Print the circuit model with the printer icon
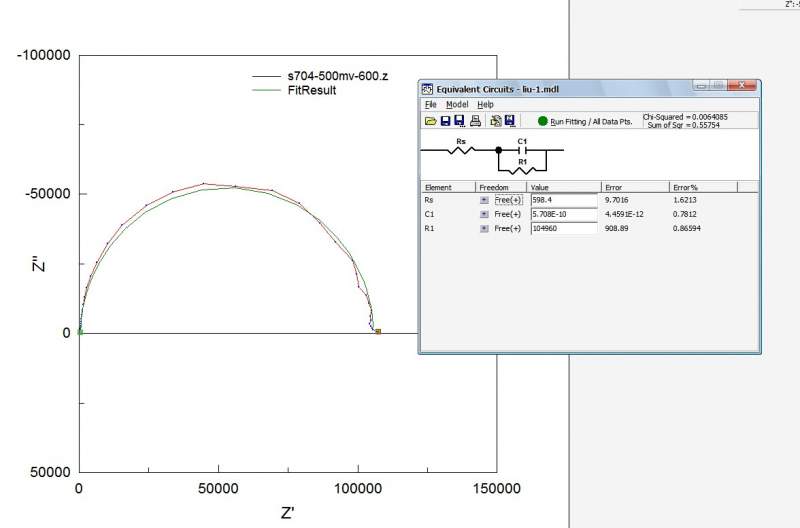The image size is (800, 528). [x=476, y=121]
